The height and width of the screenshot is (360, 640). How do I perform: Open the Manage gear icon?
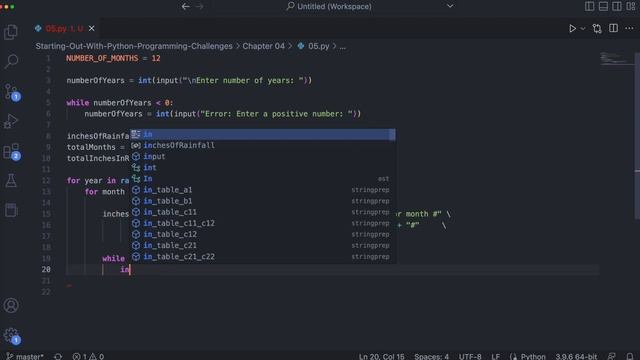(x=11, y=336)
